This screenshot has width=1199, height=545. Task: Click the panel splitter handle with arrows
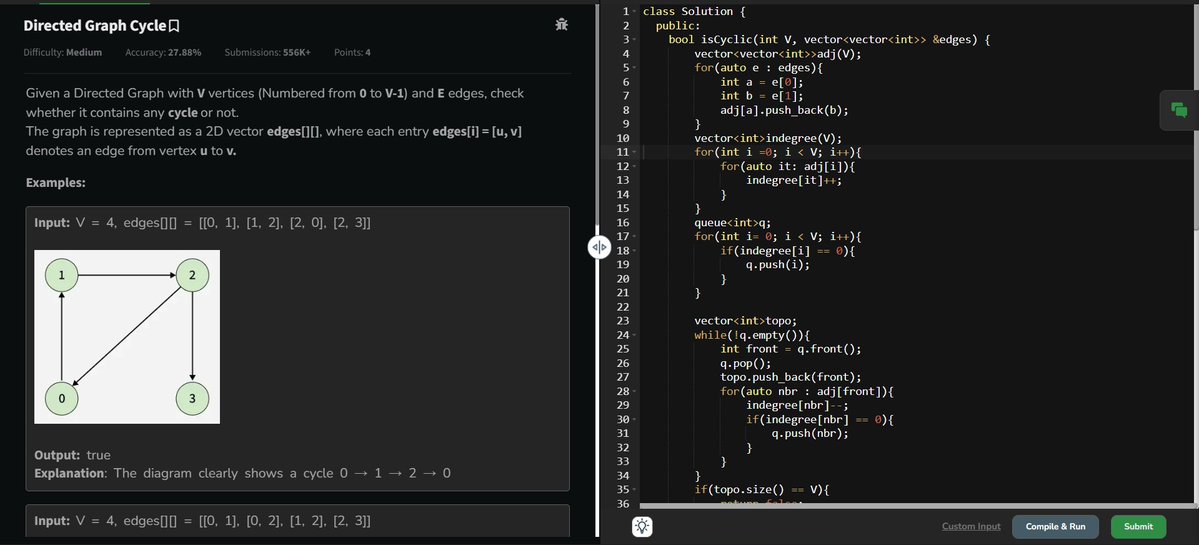coord(599,247)
